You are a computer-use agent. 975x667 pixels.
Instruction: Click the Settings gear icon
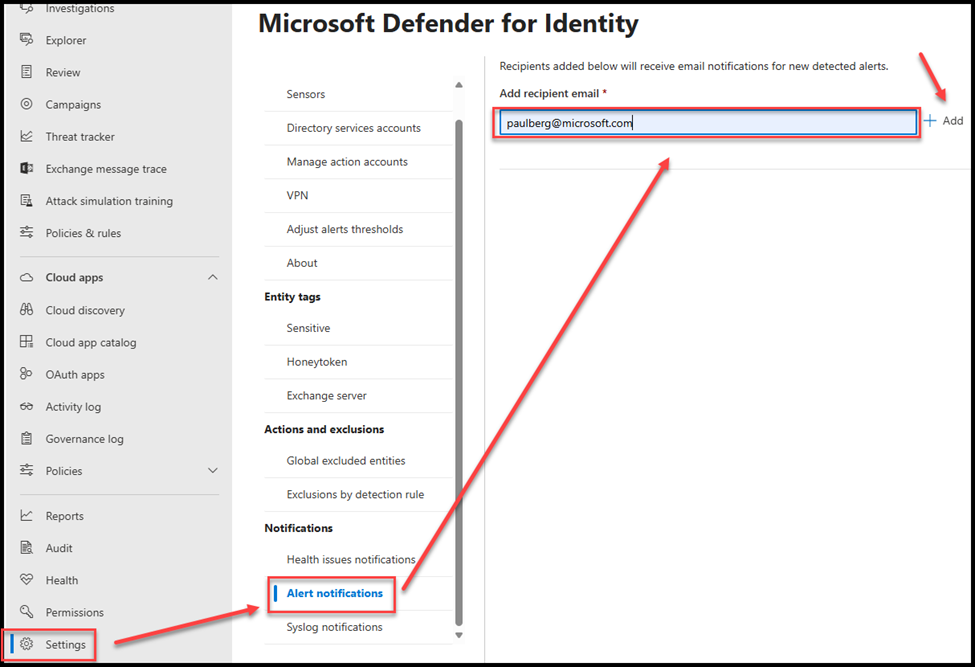pyautogui.click(x=26, y=644)
